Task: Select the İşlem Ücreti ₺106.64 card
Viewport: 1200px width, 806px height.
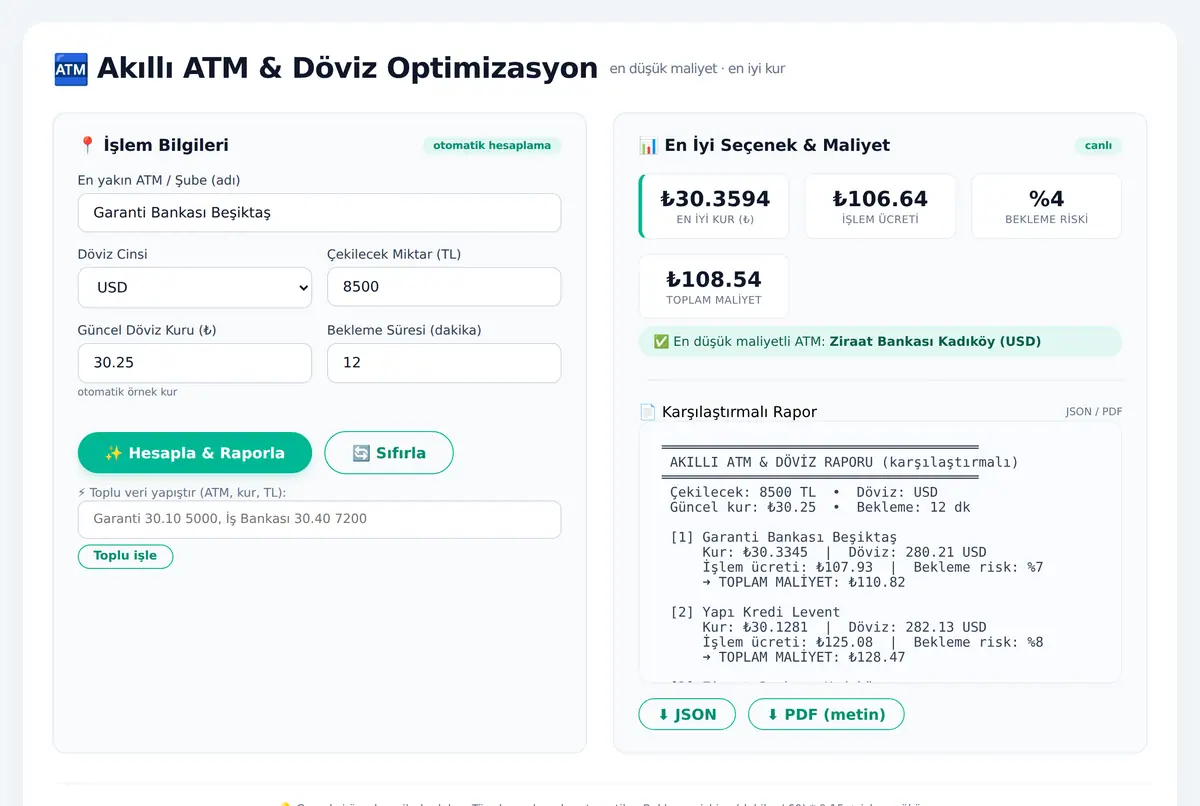Action: pyautogui.click(x=880, y=207)
